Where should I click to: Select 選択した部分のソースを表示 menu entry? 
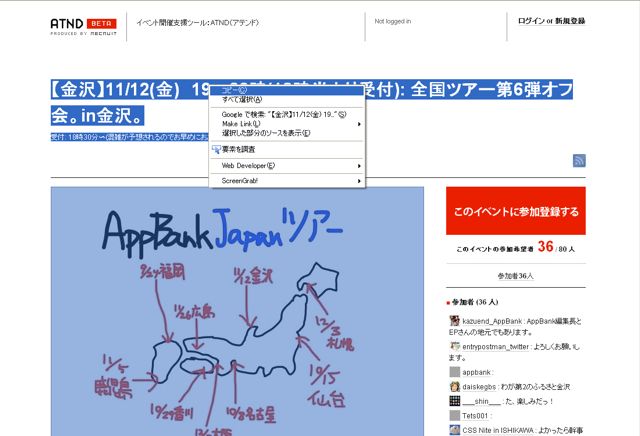287,133
